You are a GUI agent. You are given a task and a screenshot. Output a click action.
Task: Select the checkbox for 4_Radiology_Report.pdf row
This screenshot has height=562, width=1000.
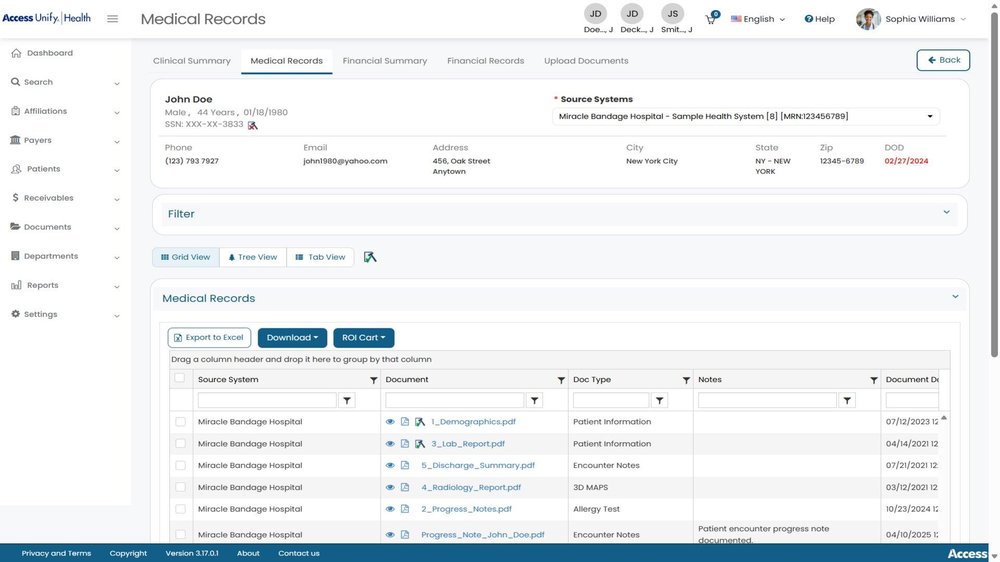180,487
